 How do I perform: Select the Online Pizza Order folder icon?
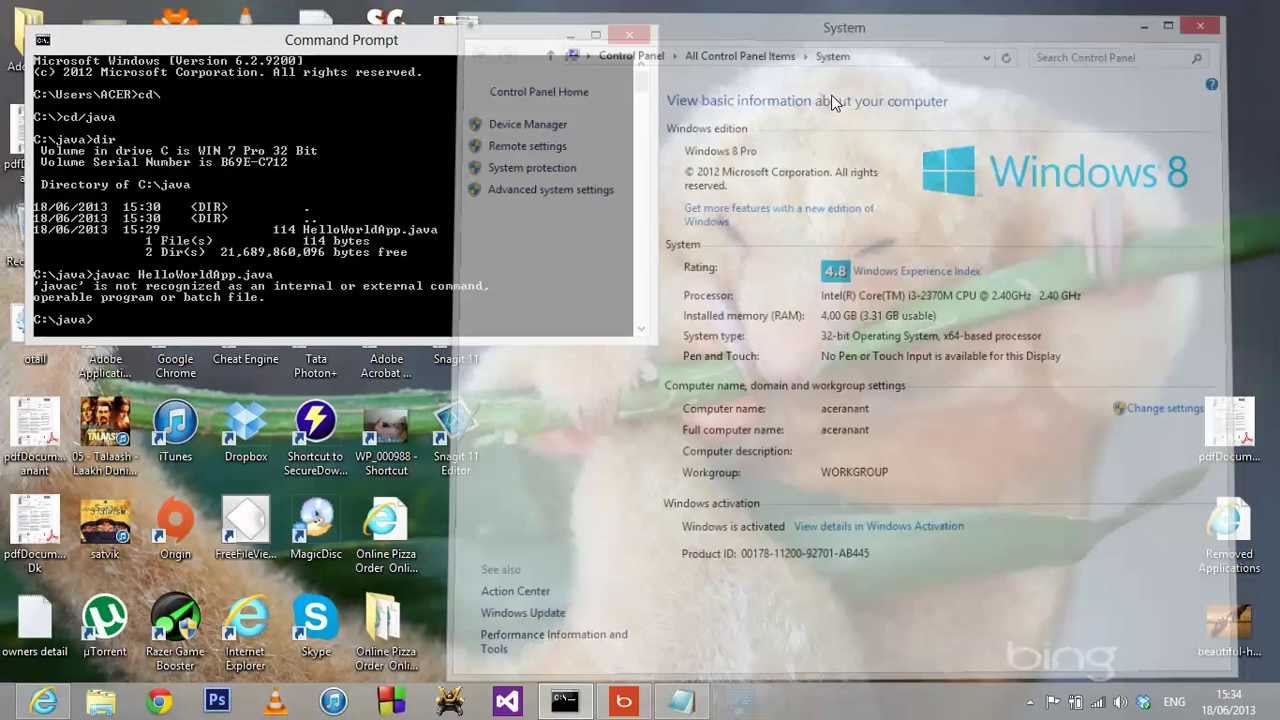point(386,633)
